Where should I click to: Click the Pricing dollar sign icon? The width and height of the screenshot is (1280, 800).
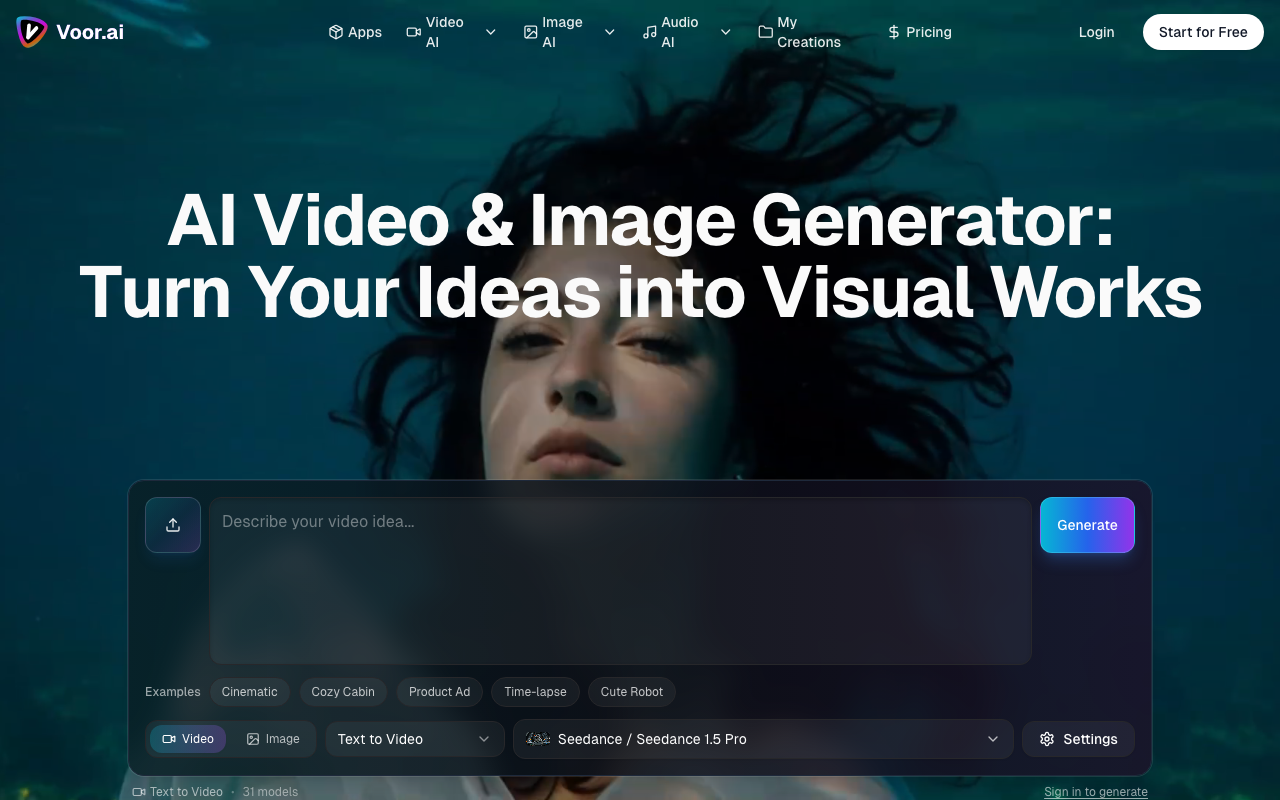click(x=893, y=32)
